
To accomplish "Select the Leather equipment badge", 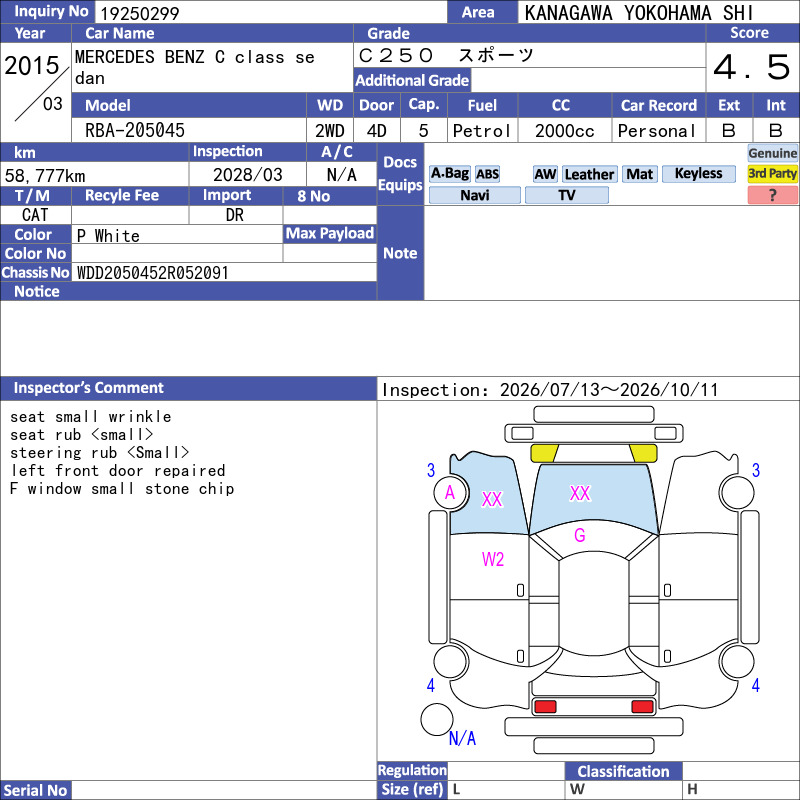I will point(589,174).
